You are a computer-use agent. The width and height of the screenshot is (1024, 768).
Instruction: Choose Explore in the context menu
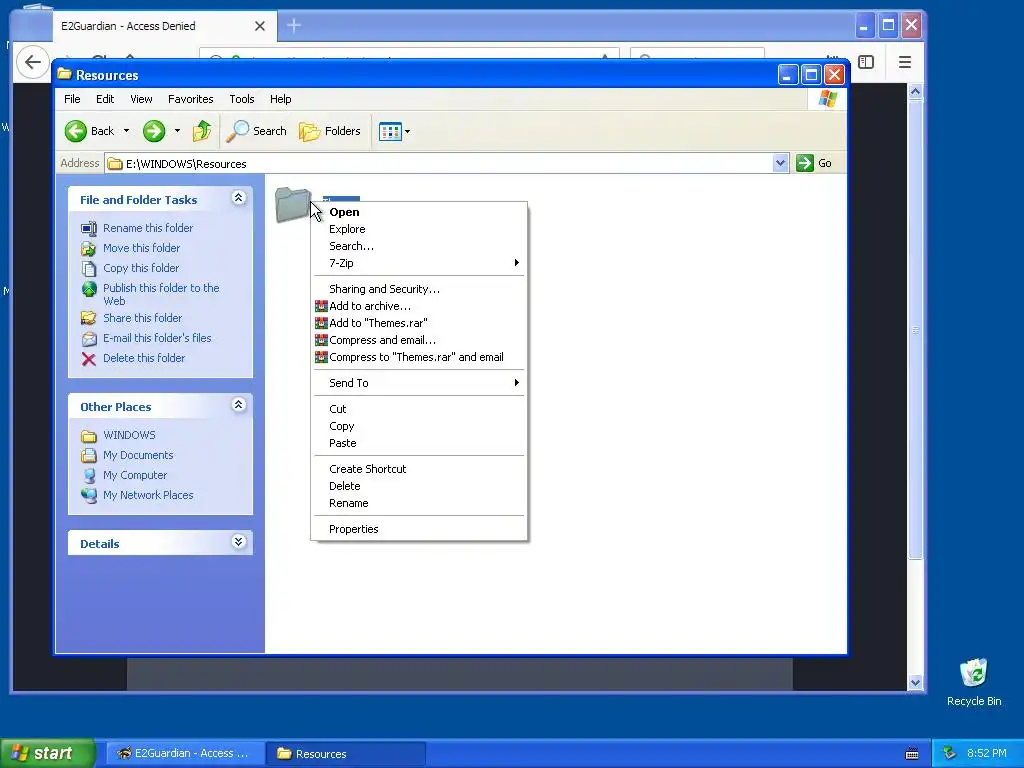tap(419, 229)
